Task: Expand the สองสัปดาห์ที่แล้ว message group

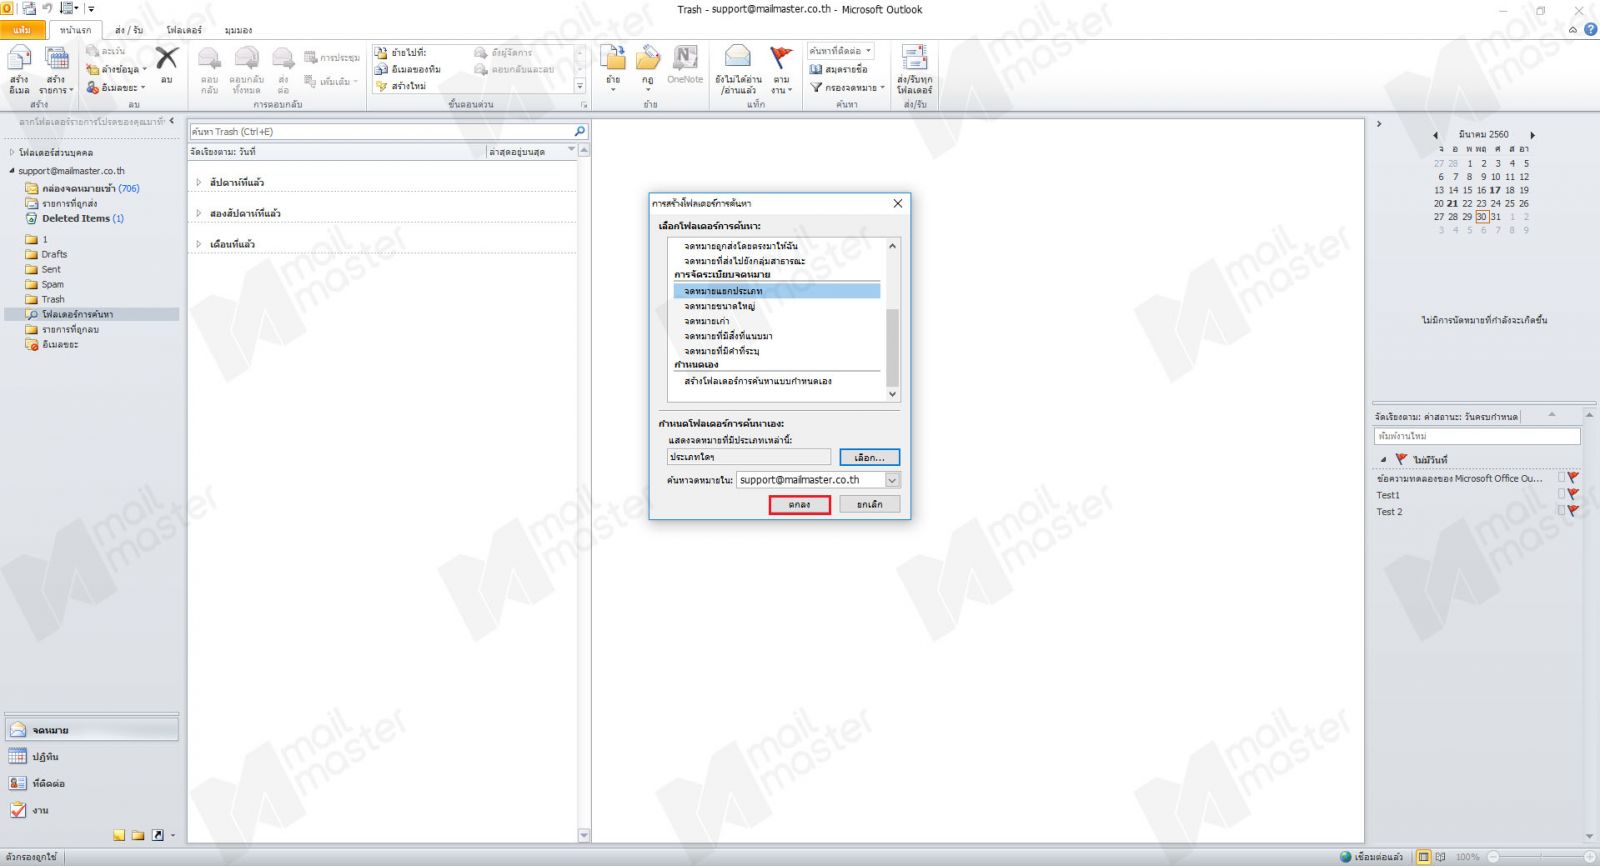Action: (199, 213)
